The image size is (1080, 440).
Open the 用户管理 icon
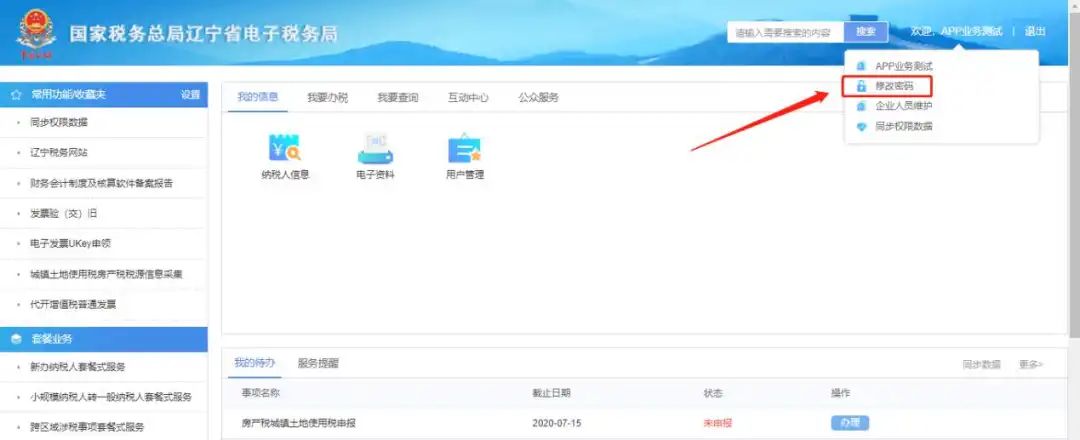pos(464,147)
